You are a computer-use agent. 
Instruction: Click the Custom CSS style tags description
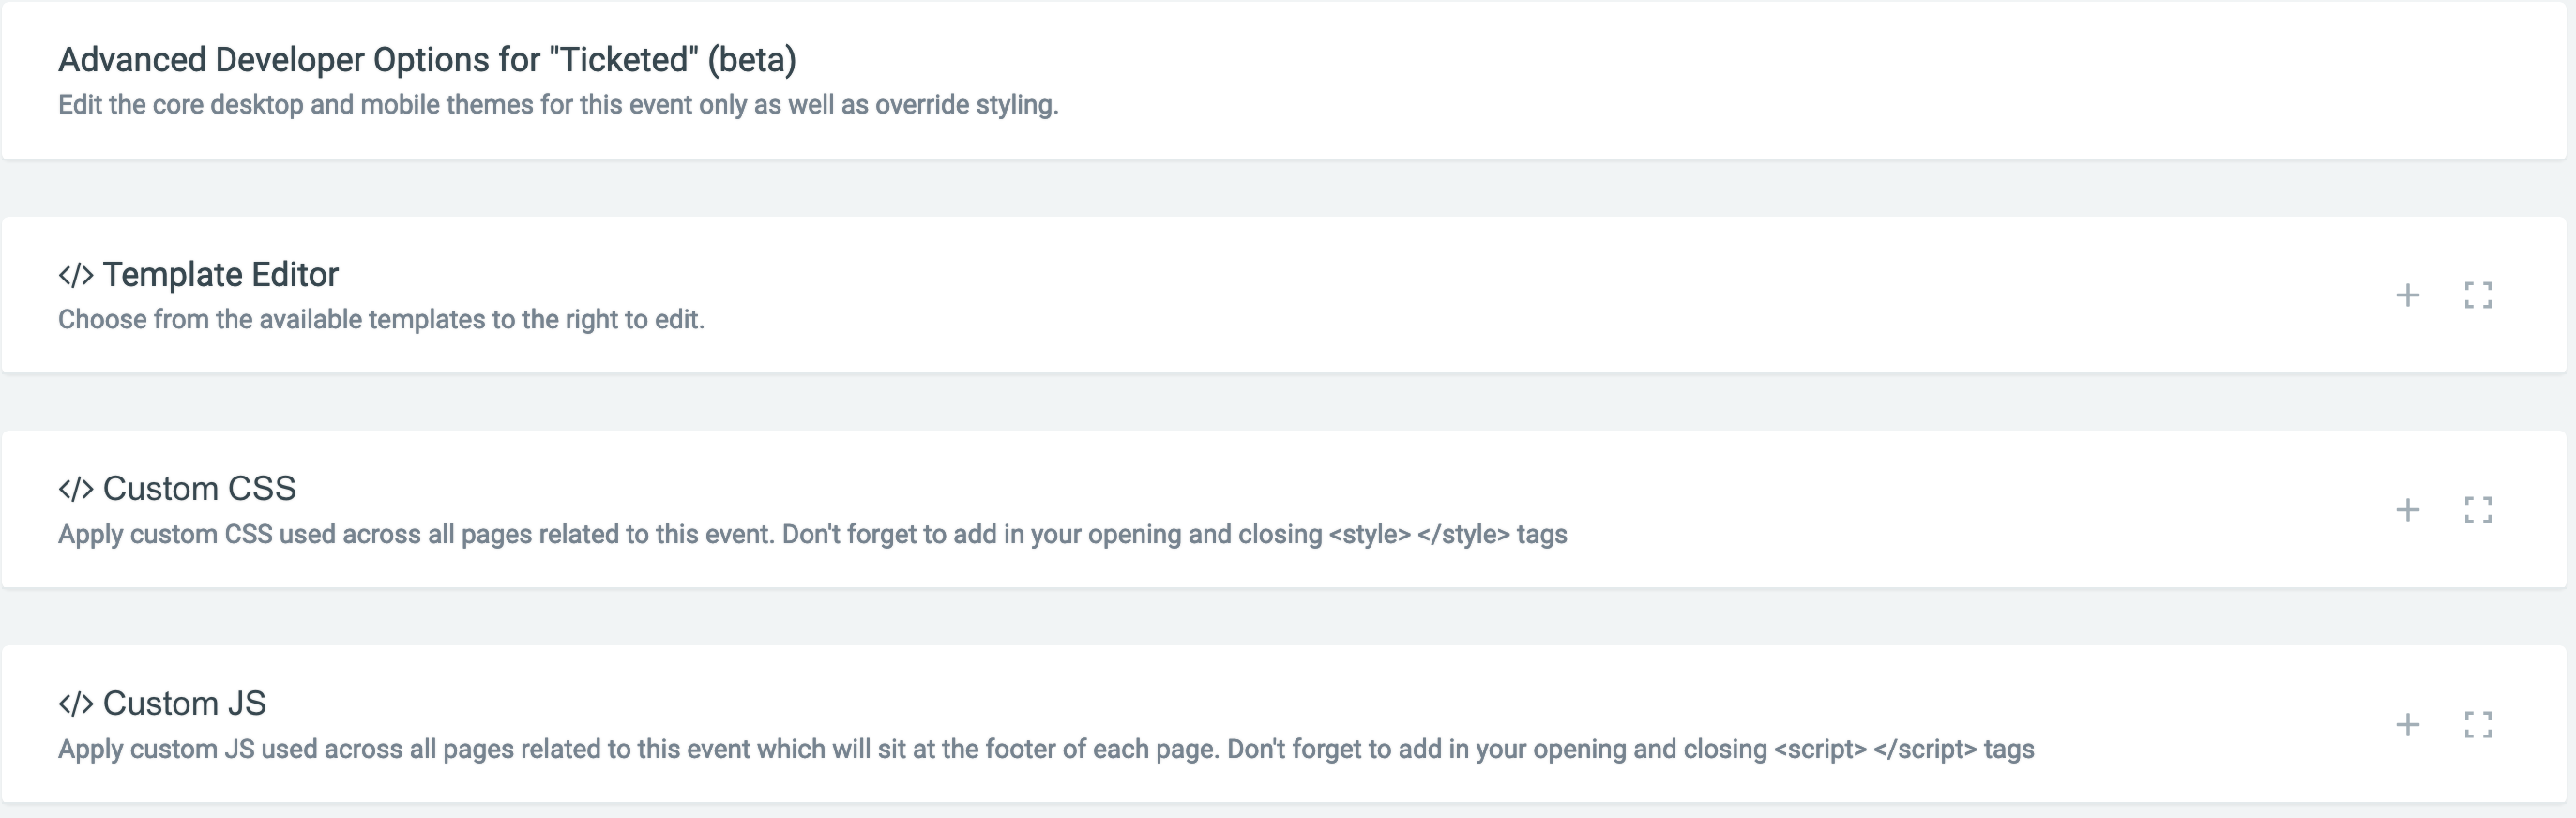pos(812,534)
